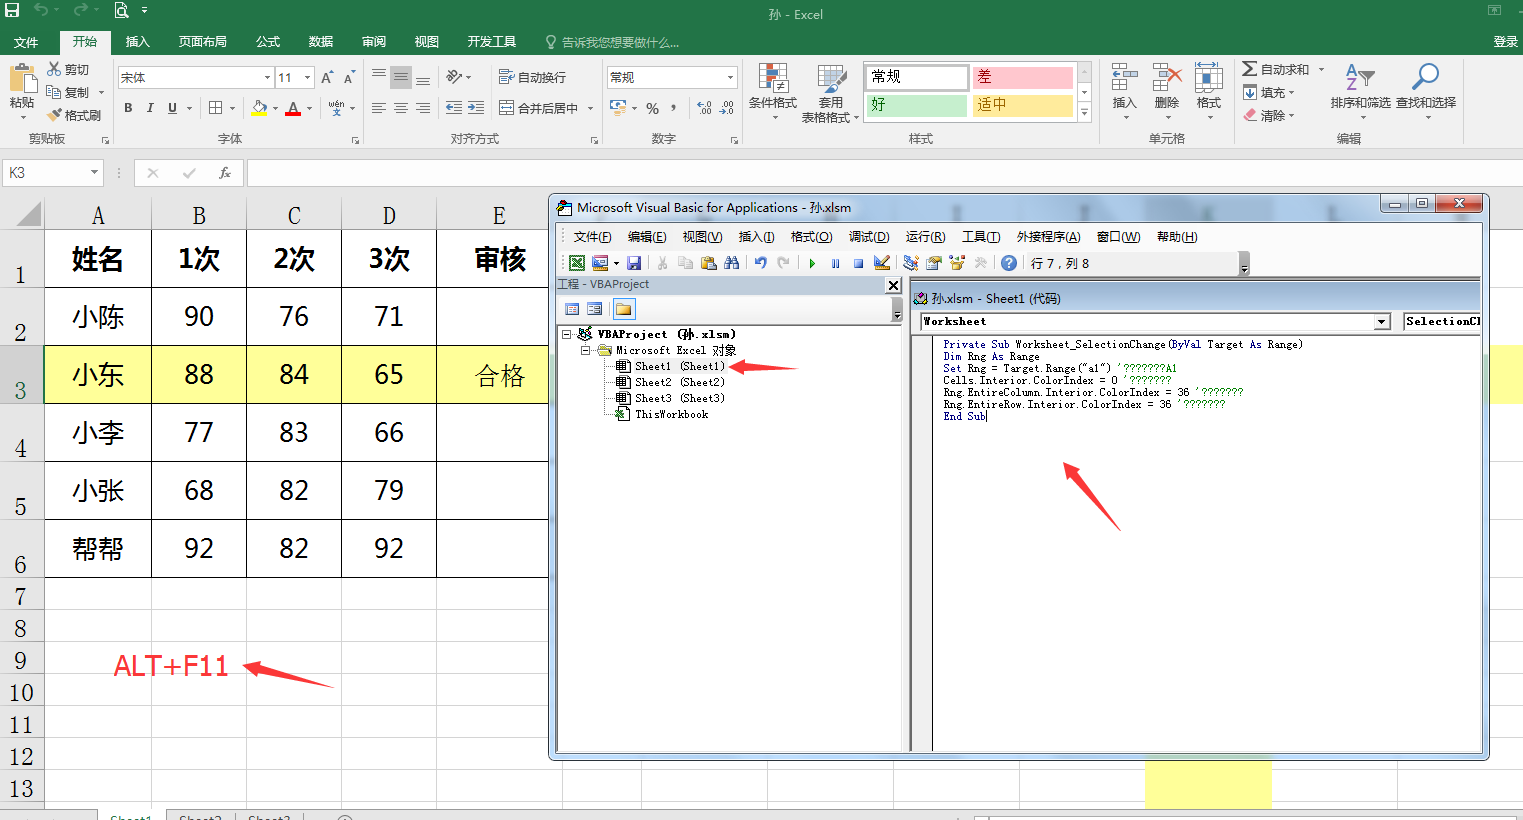Collapse the Microsoft Excel 对象 folder node

(x=586, y=350)
